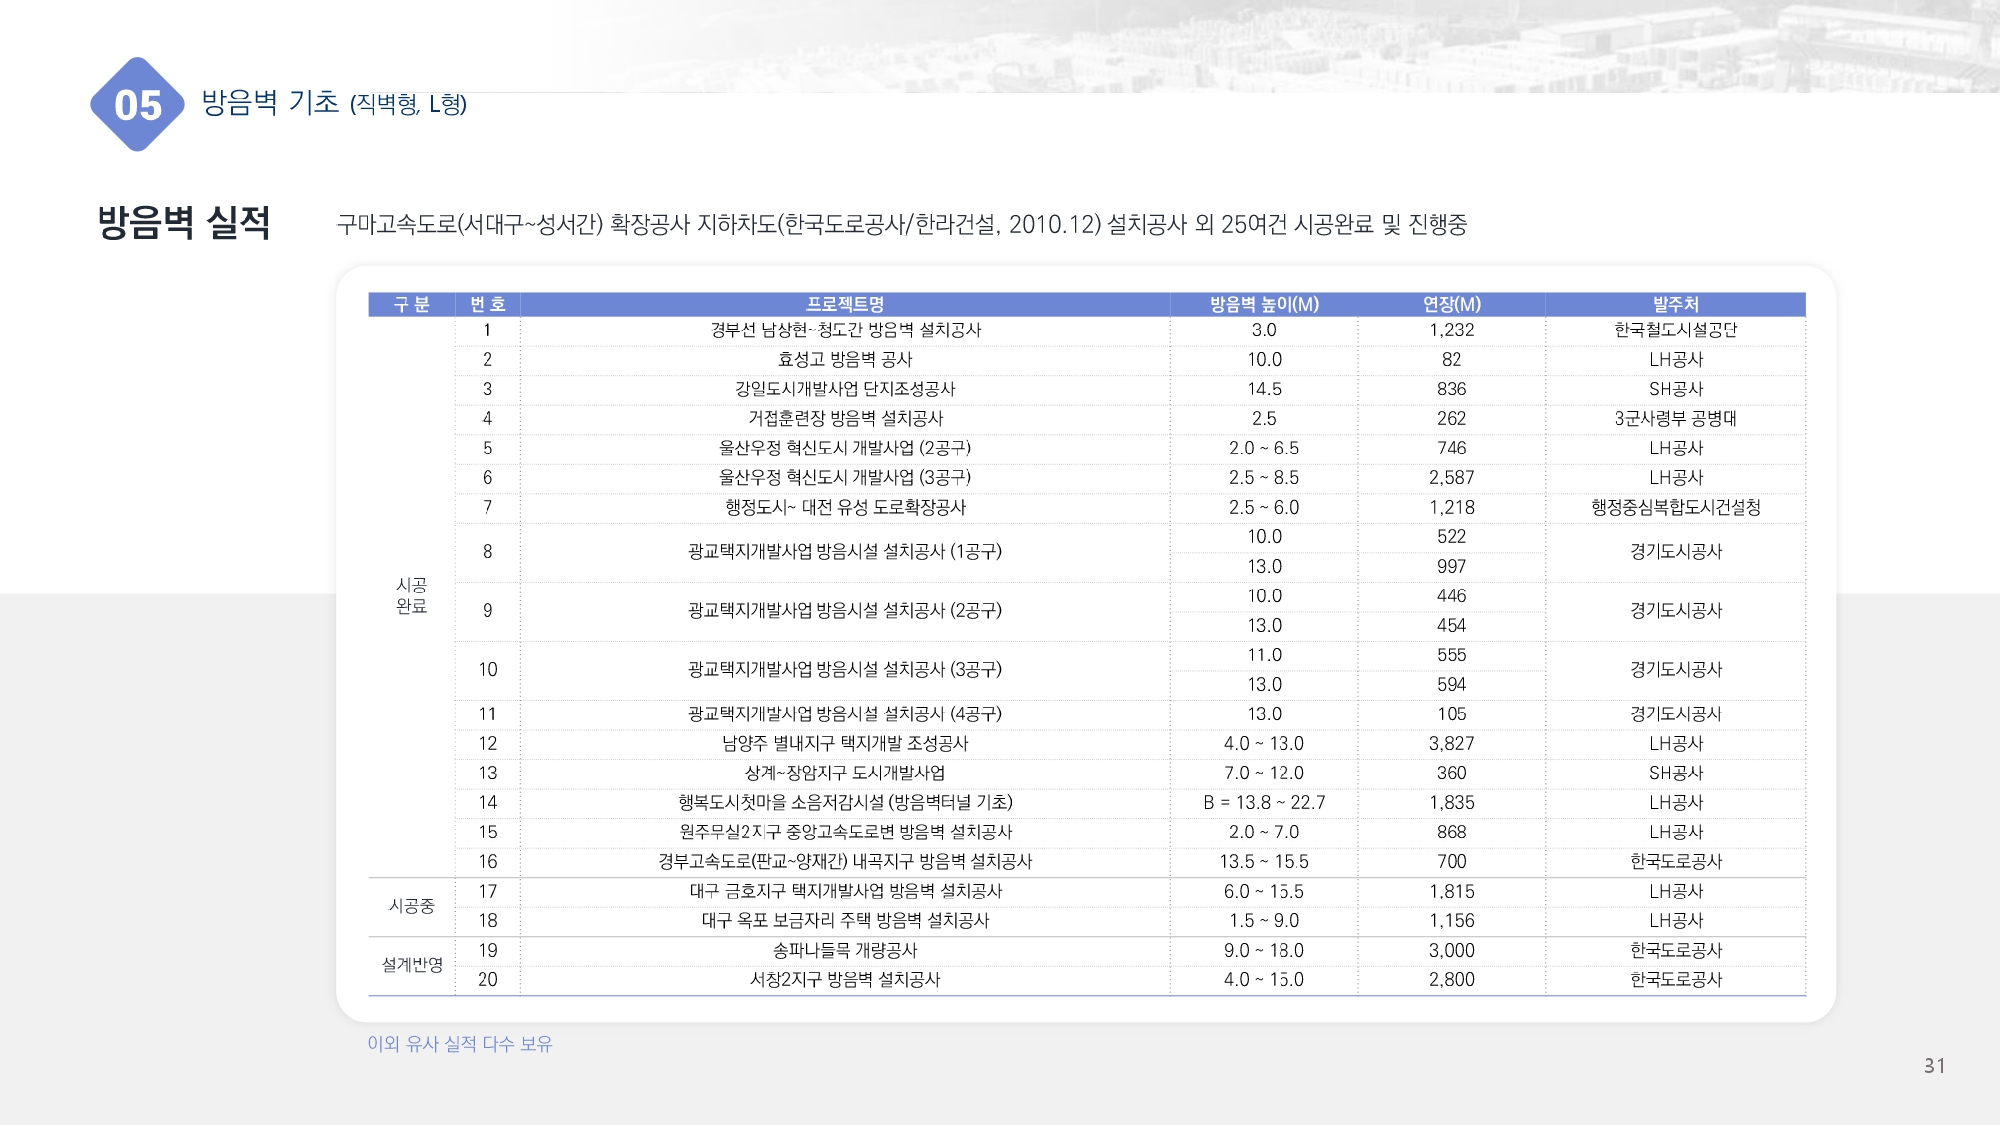The width and height of the screenshot is (2000, 1125).
Task: Select the 설계반영 category cell
Action: point(411,965)
